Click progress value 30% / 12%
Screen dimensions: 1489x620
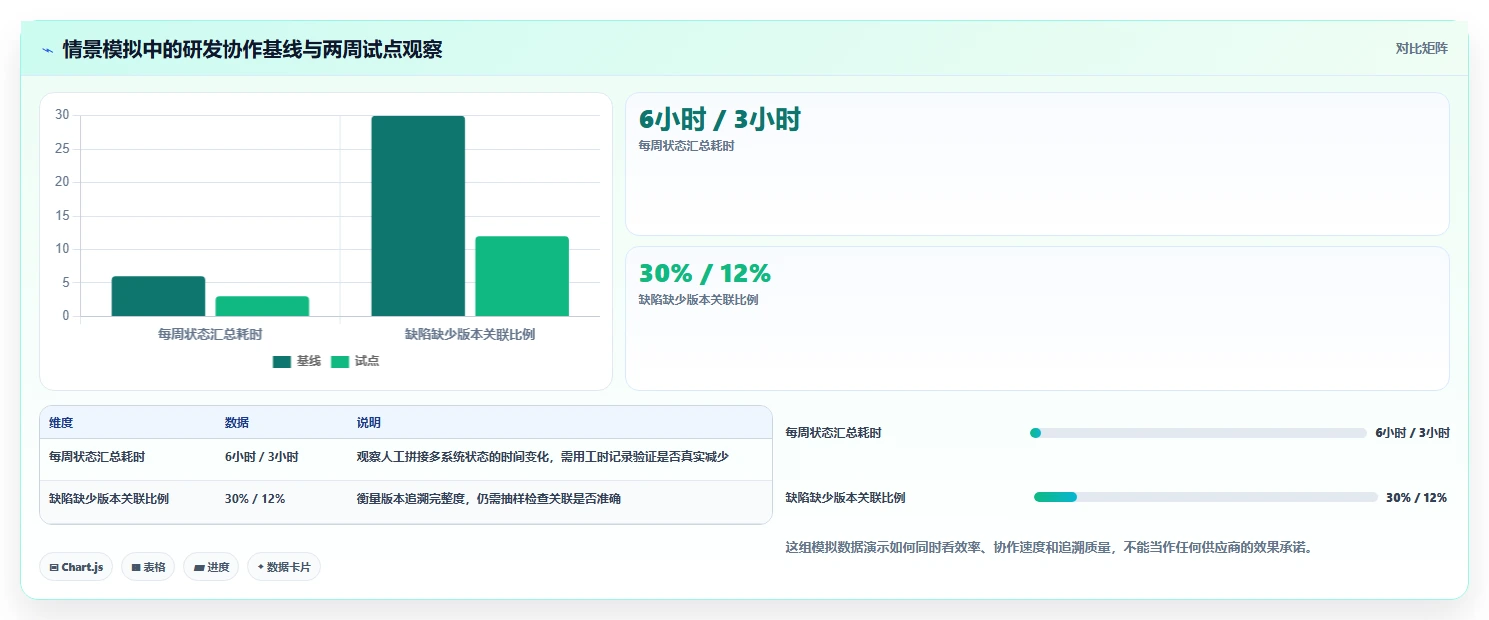1416,497
